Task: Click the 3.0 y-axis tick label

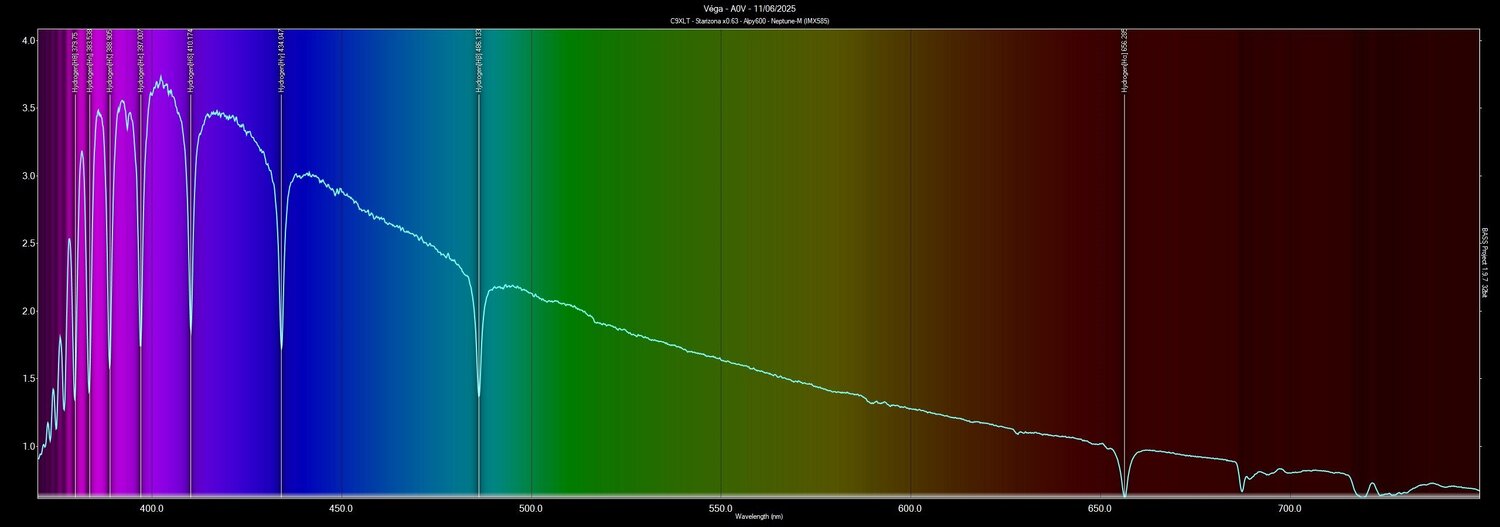Action: [x=29, y=176]
